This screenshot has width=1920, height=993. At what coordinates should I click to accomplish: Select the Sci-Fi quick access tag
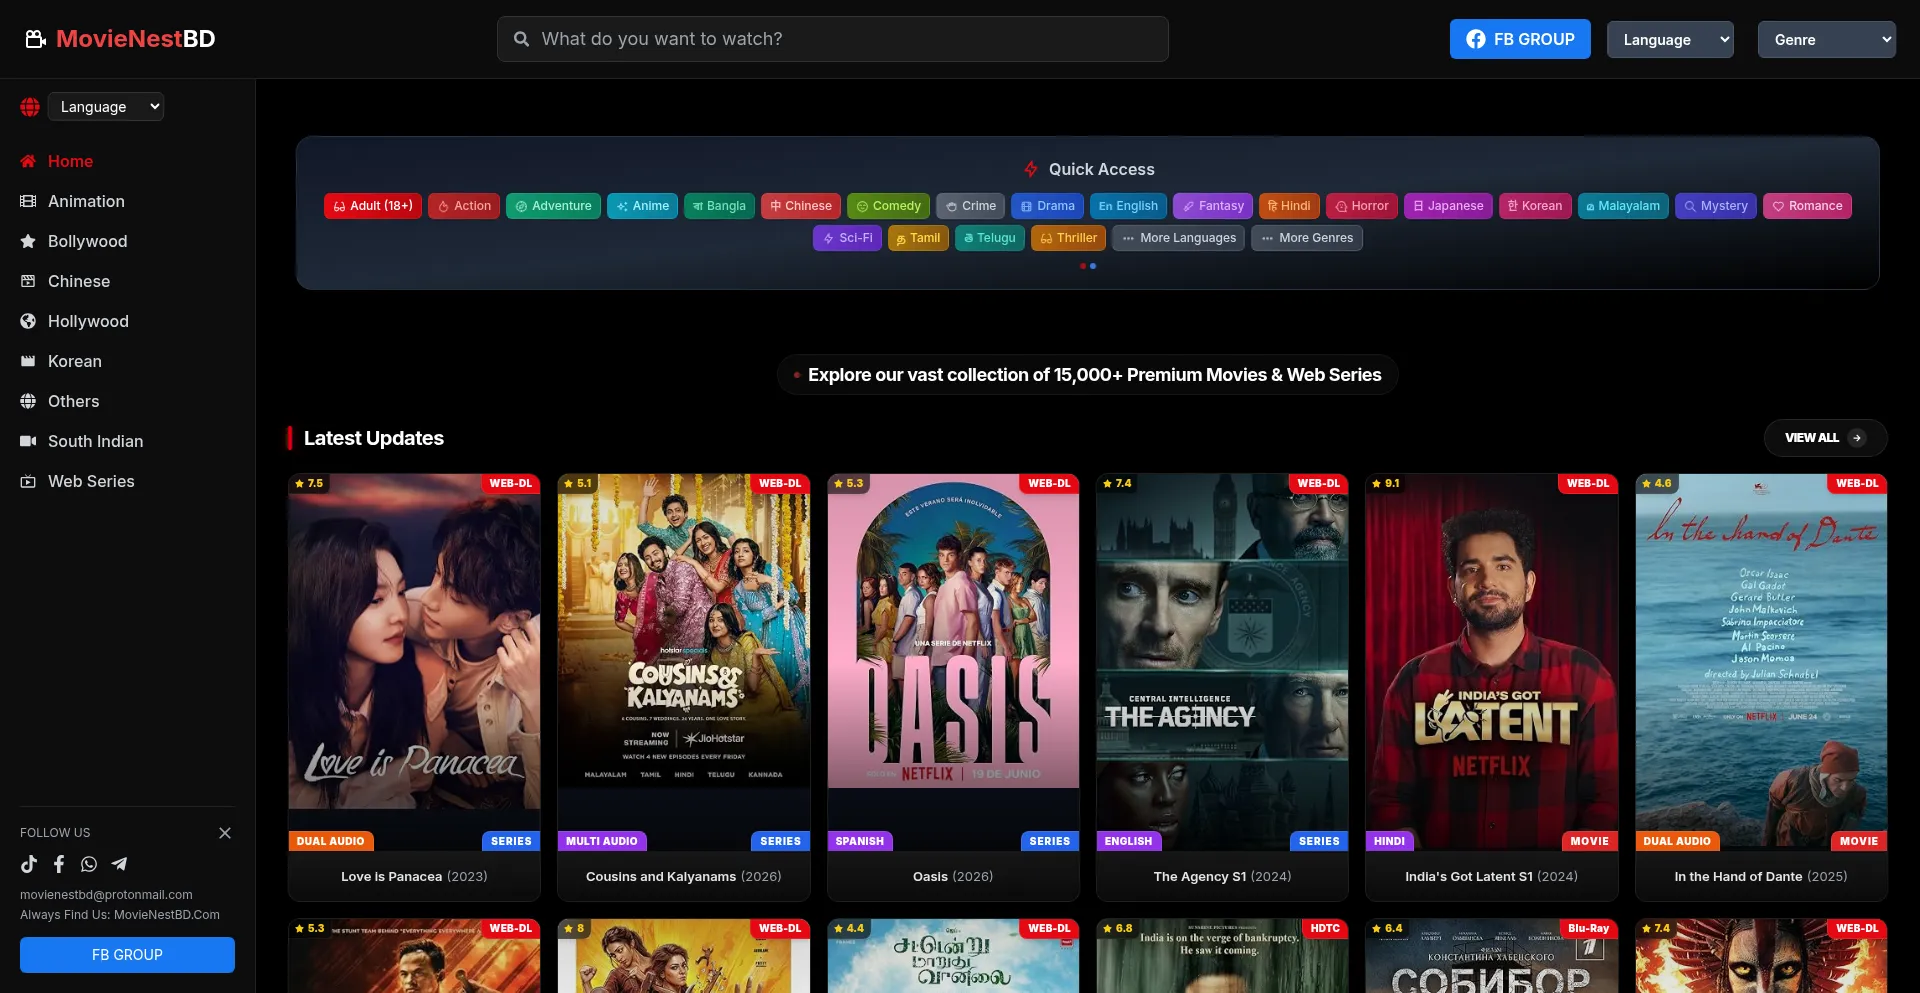(847, 238)
